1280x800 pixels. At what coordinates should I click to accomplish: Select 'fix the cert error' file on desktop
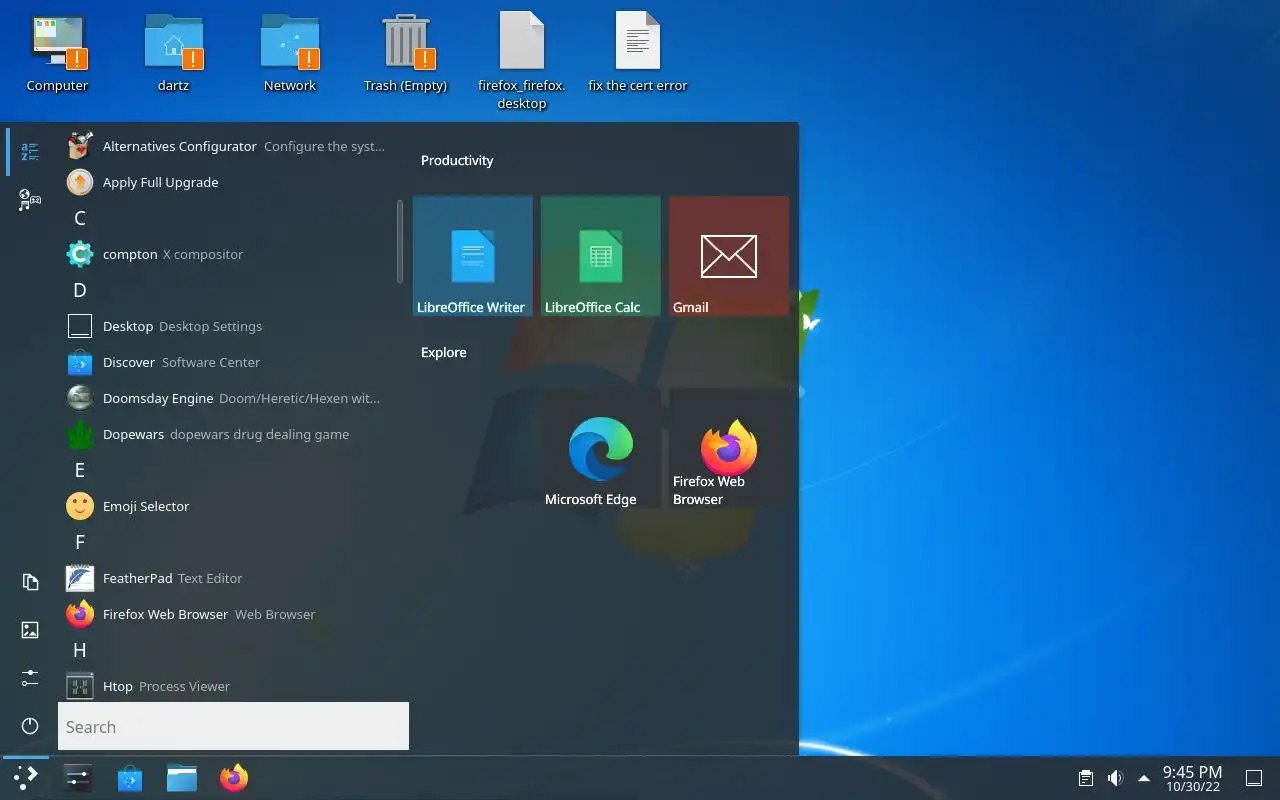click(x=638, y=52)
